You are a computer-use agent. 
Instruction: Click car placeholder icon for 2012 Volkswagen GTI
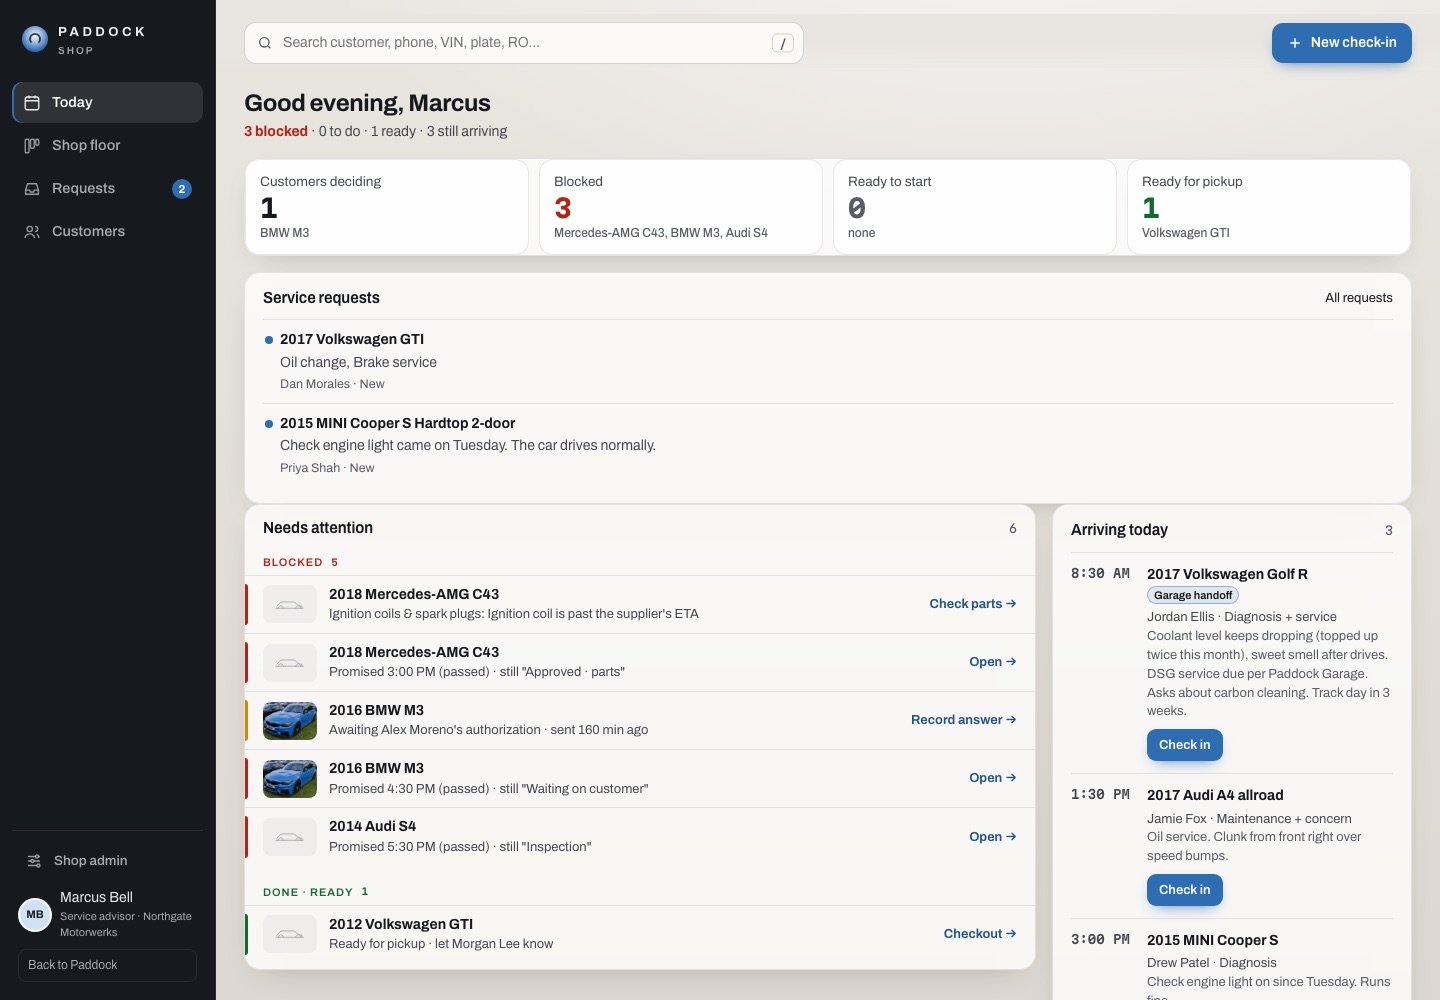click(x=290, y=934)
